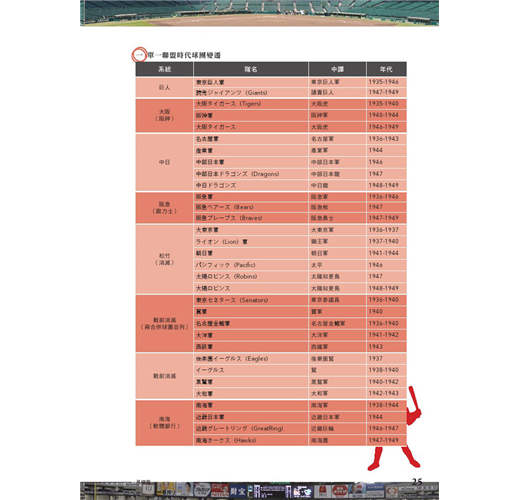Select the 東京參議員 translation cell
This screenshot has width=520, height=500.
(x=337, y=300)
